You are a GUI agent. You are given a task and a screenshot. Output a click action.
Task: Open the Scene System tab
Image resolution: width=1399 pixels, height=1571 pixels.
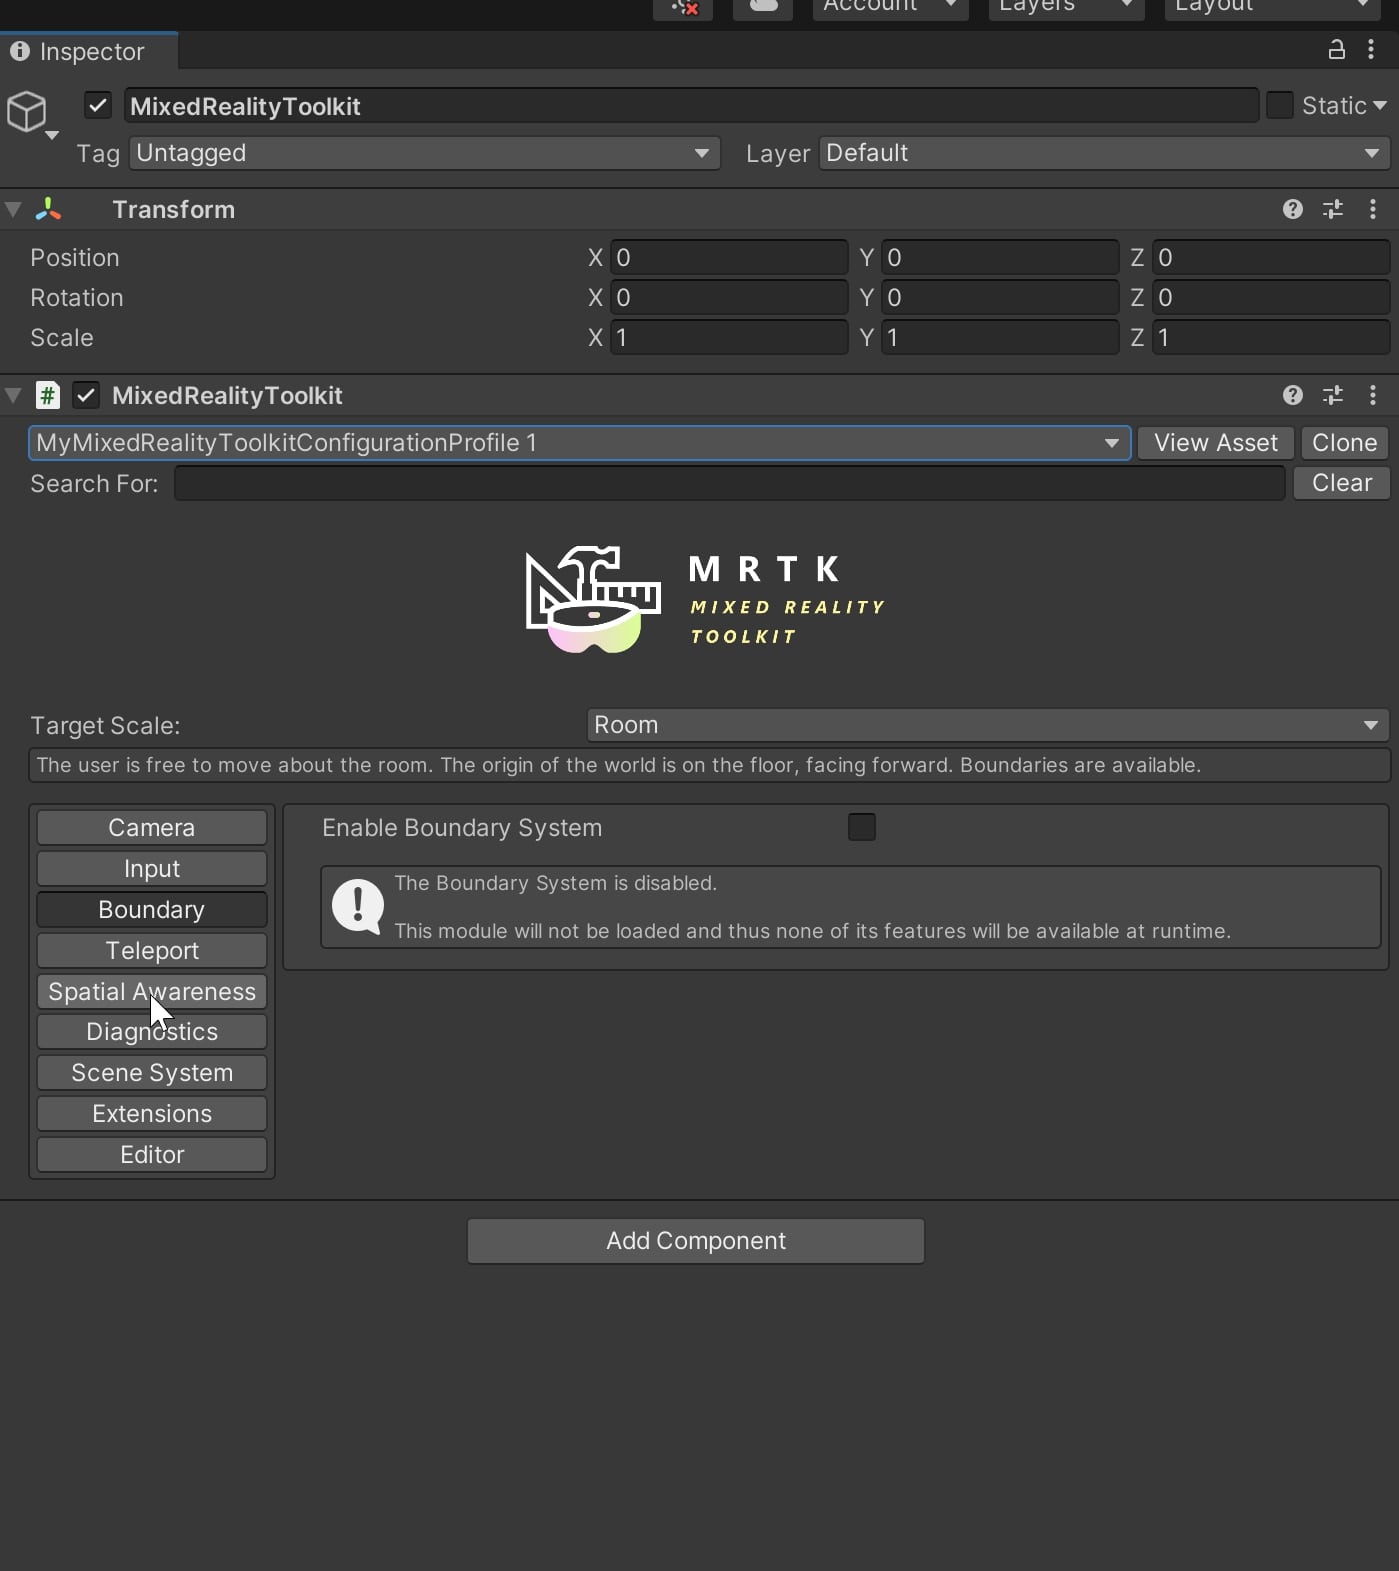point(152,1073)
